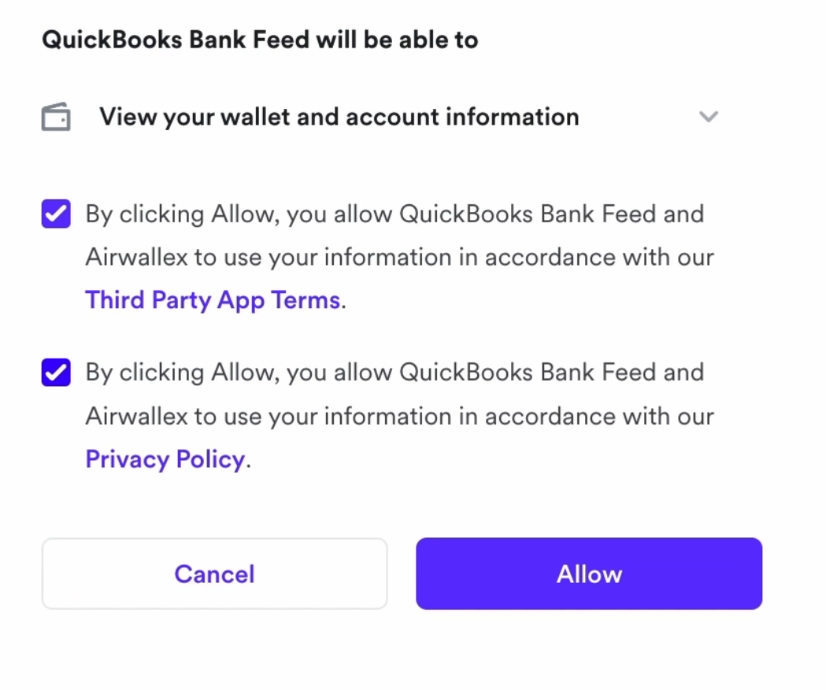Toggle the white checkmark next to Privacy Policy text
826x690 pixels.
56,373
